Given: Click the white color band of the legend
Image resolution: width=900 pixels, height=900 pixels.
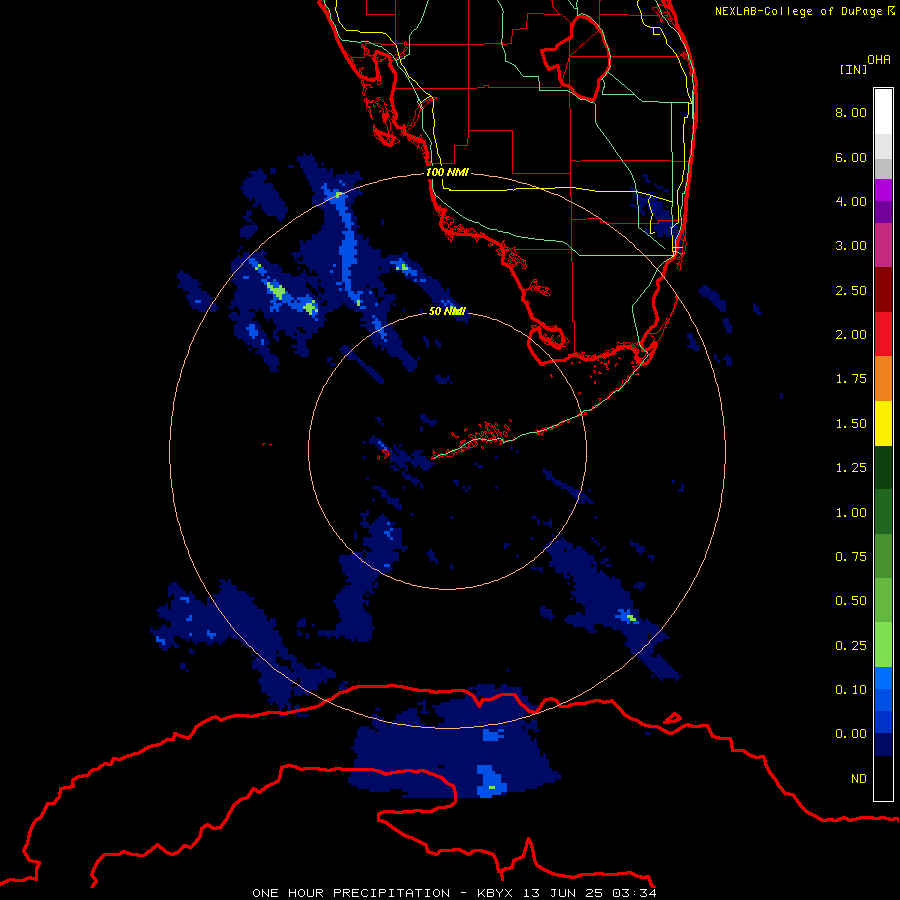Looking at the screenshot, I should pyautogui.click(x=883, y=111).
